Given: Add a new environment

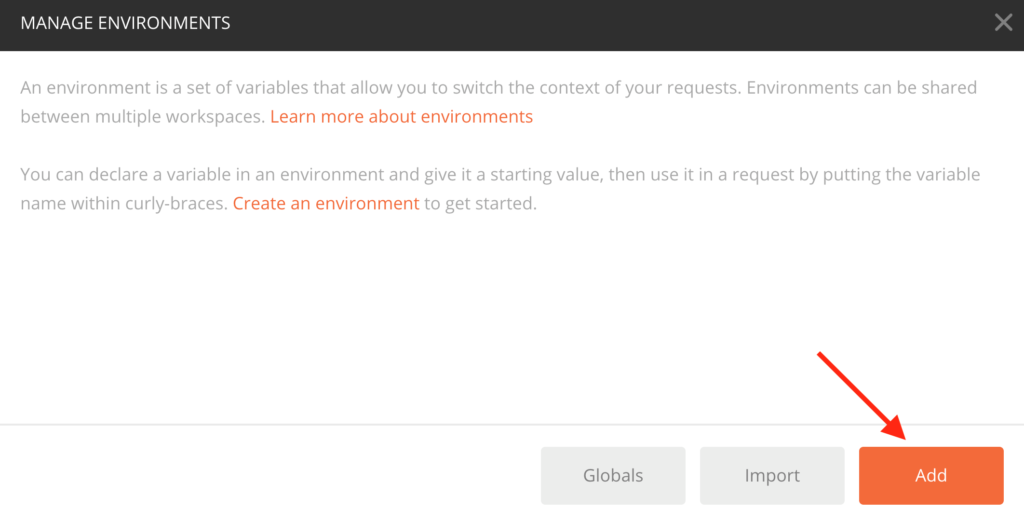Looking at the screenshot, I should 930,475.
